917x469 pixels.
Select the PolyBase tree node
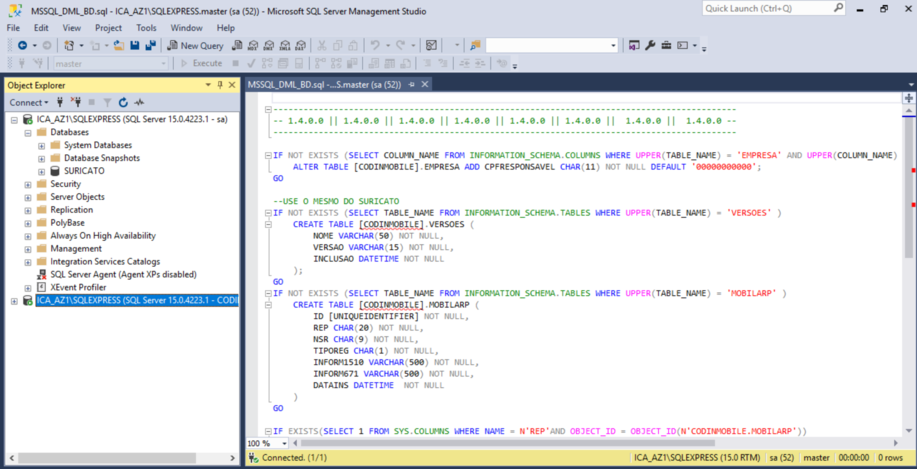tap(67, 223)
